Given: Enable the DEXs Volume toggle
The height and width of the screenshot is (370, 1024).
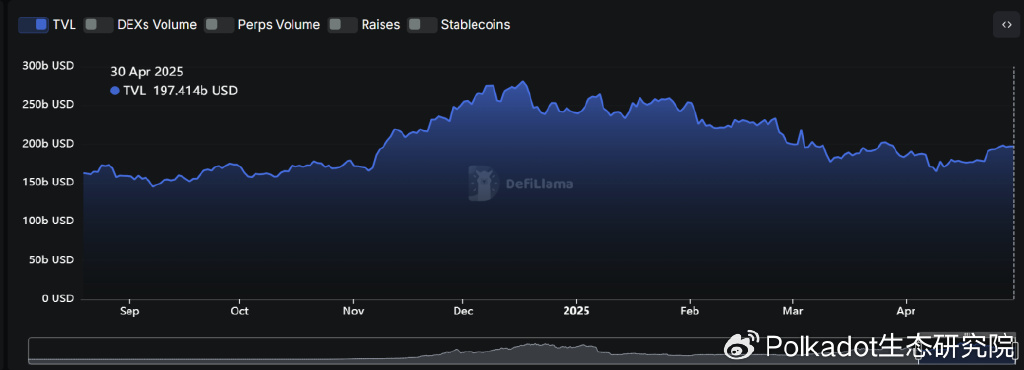Looking at the screenshot, I should tap(98, 25).
